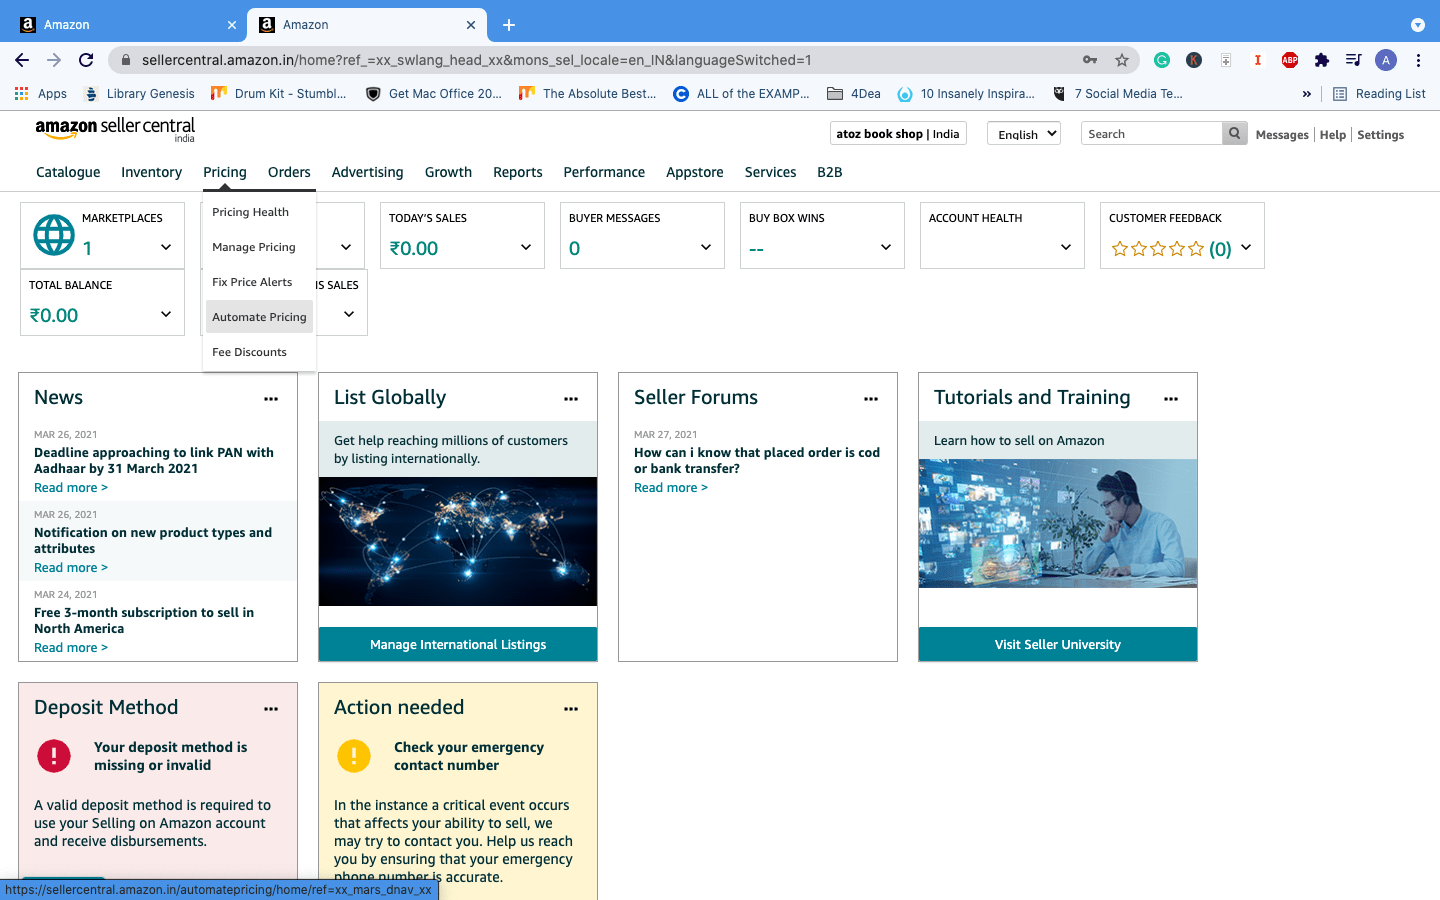Open the News widget three-dot menu
Screen dimensions: 1440x900
pos(271,399)
